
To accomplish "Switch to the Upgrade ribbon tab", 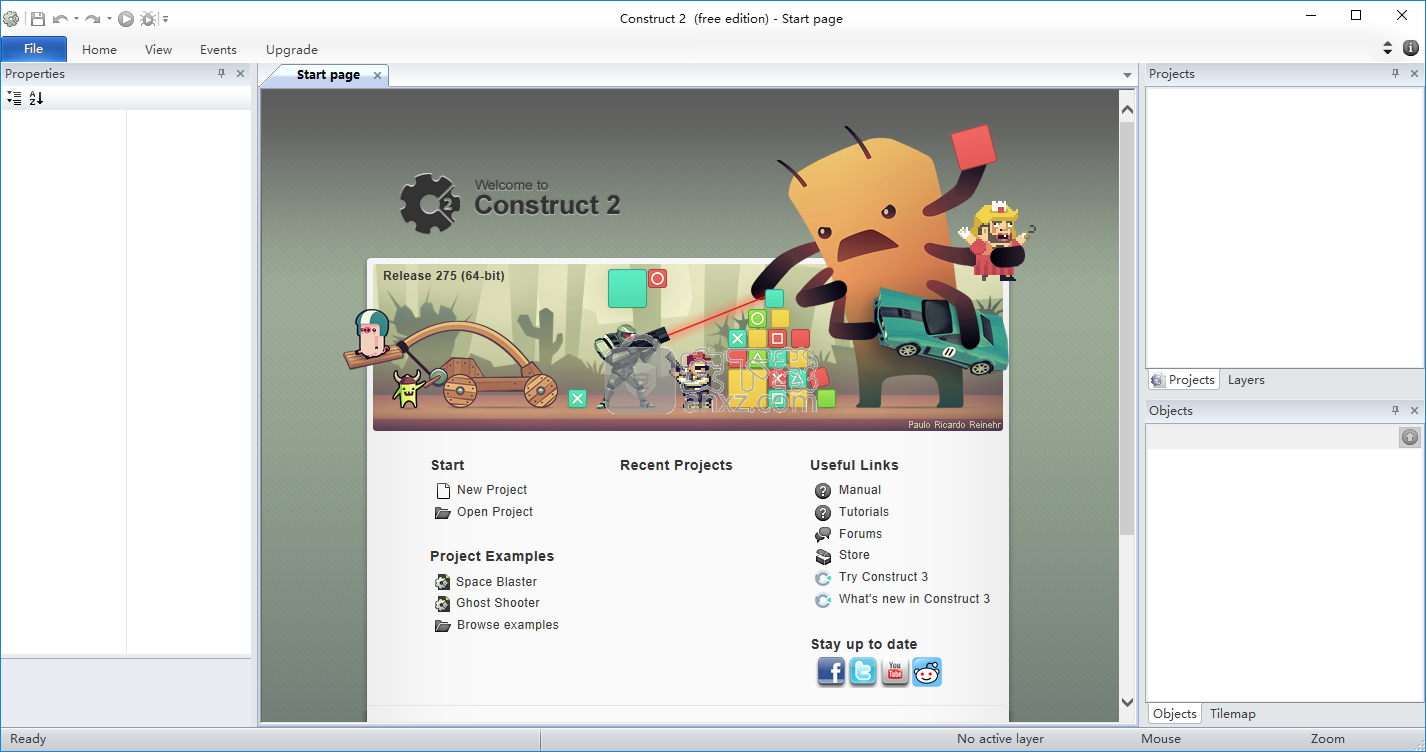I will click(x=292, y=49).
